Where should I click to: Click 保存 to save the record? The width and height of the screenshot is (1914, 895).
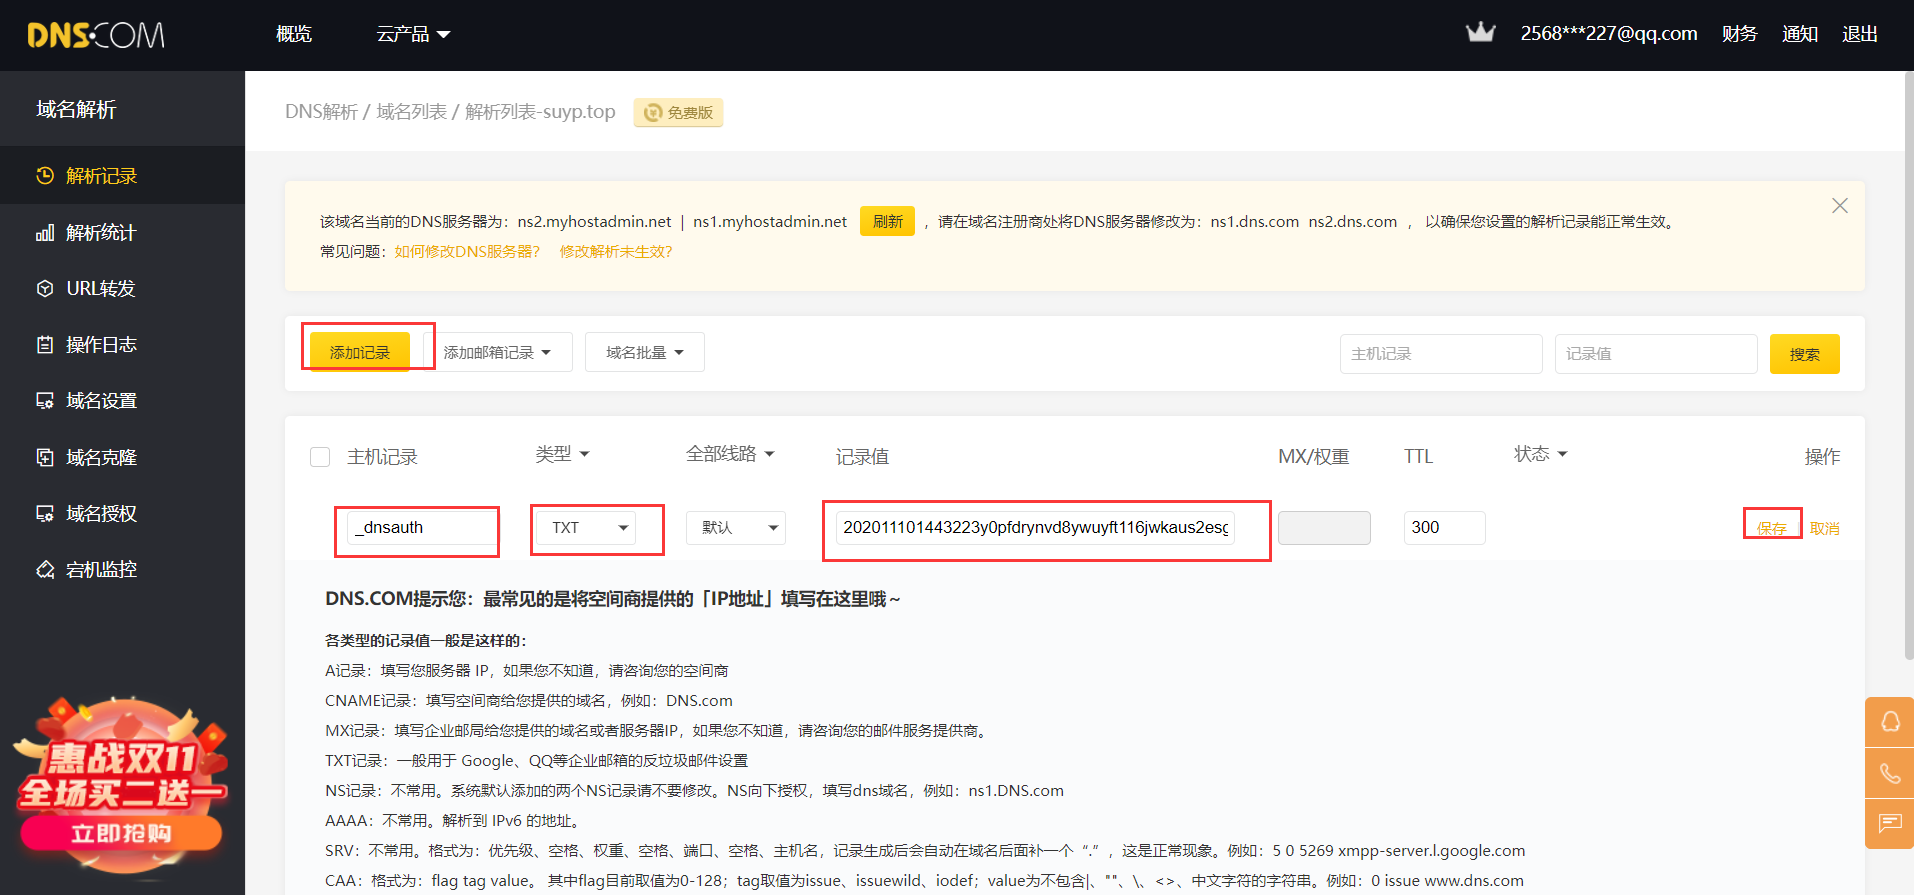coord(1772,528)
